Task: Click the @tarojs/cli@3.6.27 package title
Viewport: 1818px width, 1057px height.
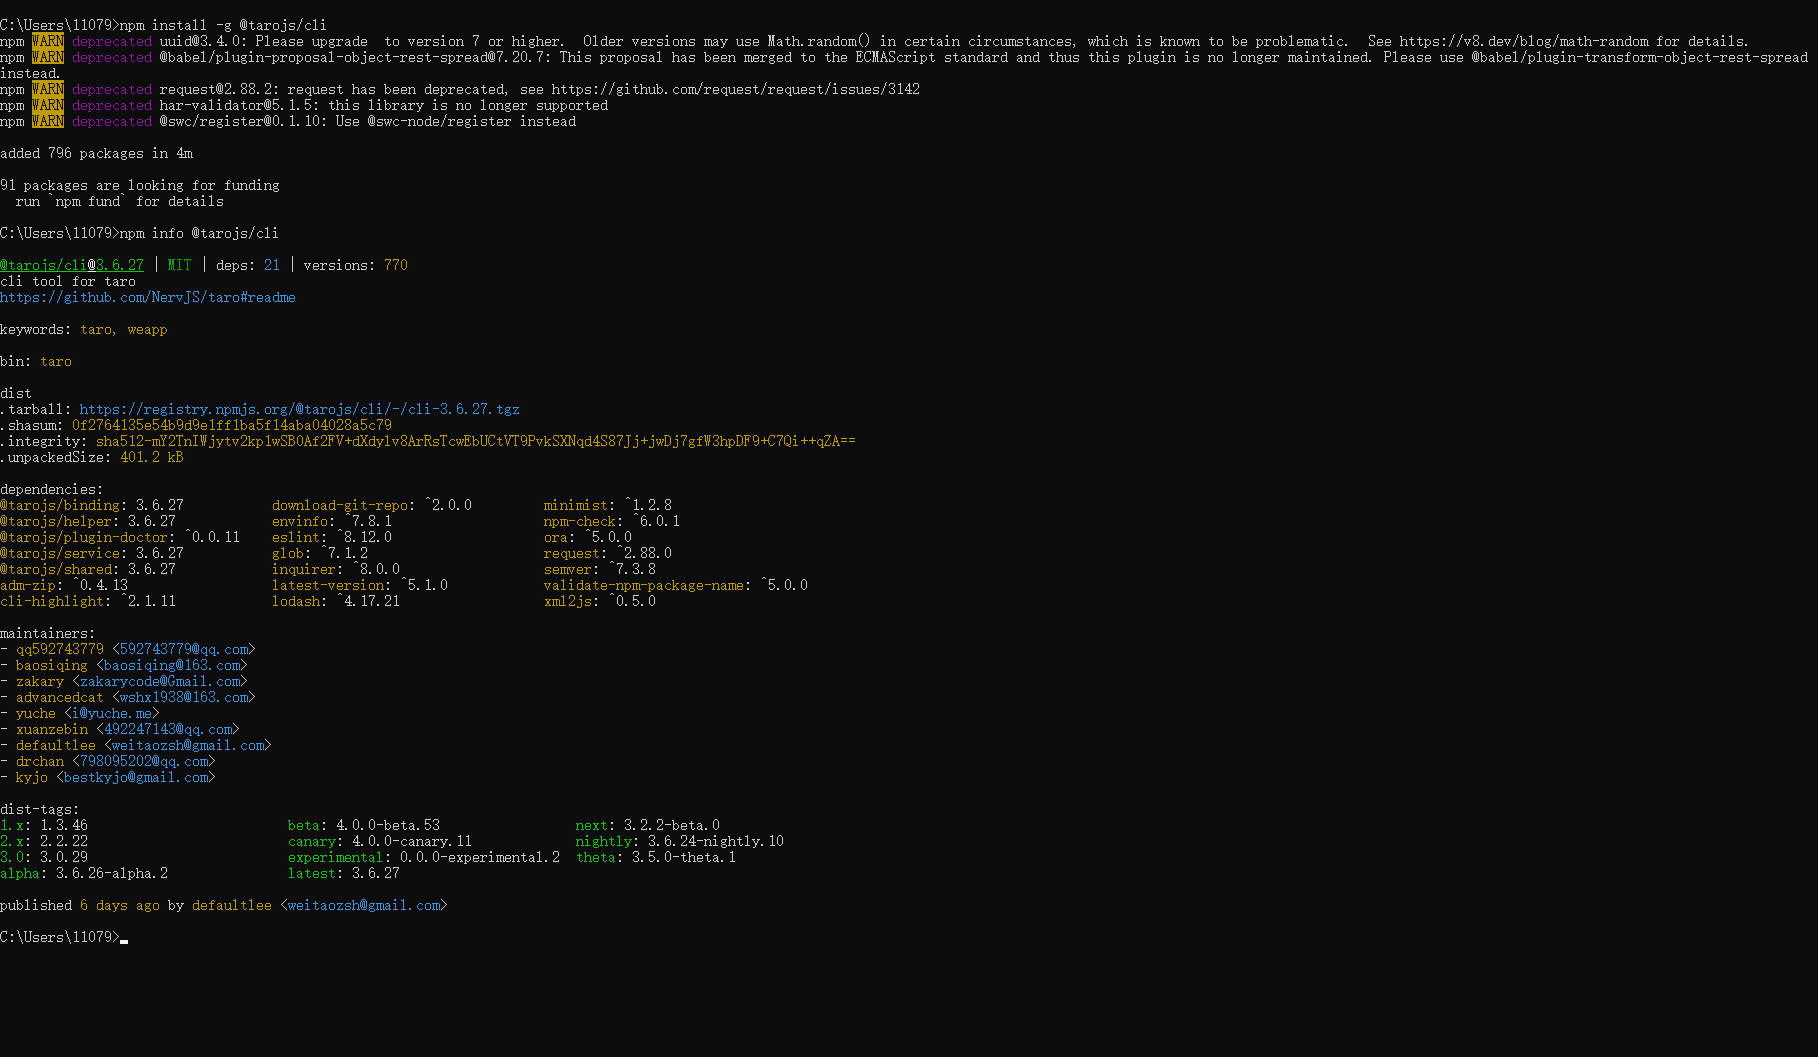Action: tap(72, 265)
